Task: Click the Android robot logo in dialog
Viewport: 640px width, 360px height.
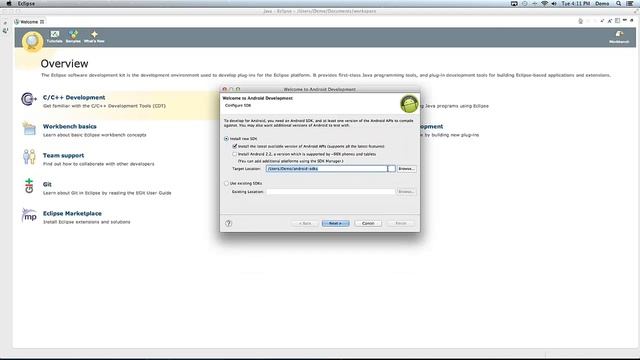Action: pos(409,104)
